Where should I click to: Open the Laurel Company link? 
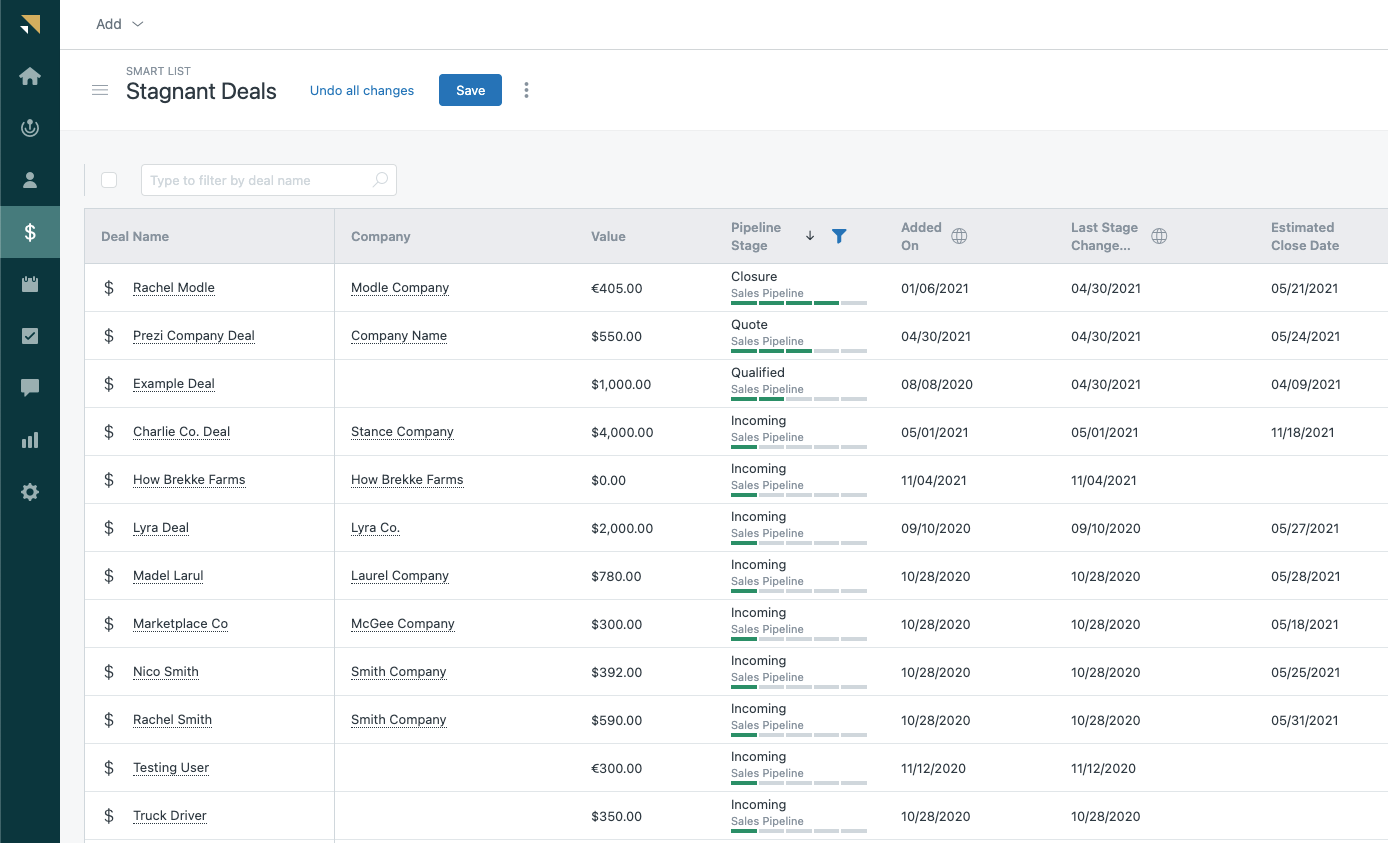(x=400, y=576)
